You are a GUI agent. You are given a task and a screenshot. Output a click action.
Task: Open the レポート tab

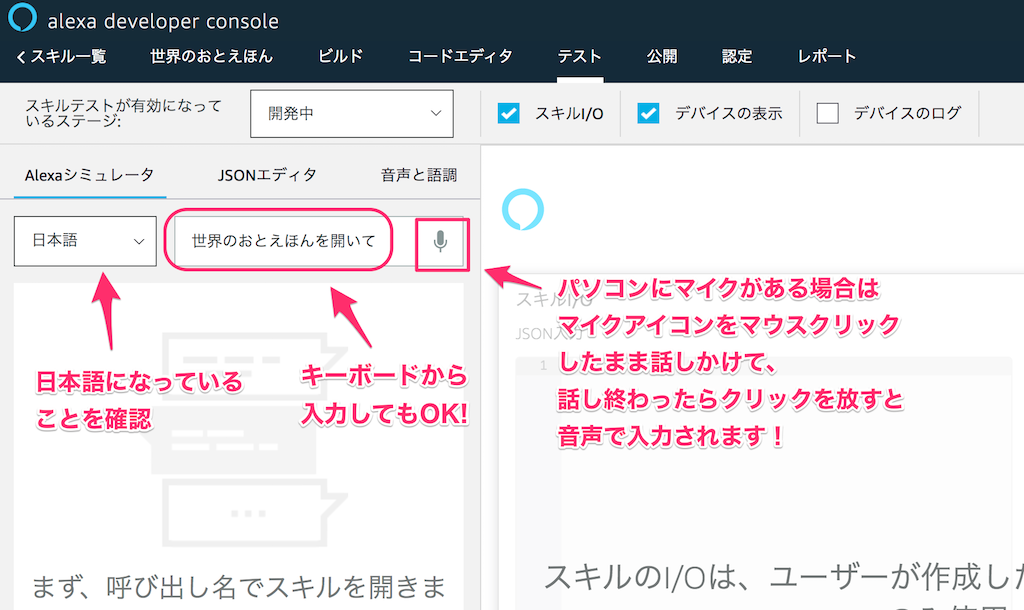[x=827, y=57]
